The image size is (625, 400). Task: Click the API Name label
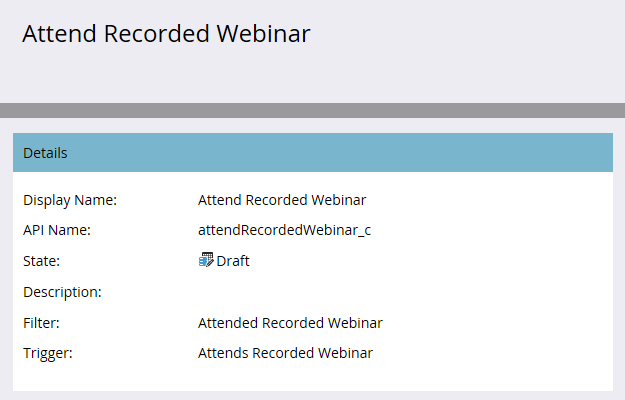pos(57,230)
